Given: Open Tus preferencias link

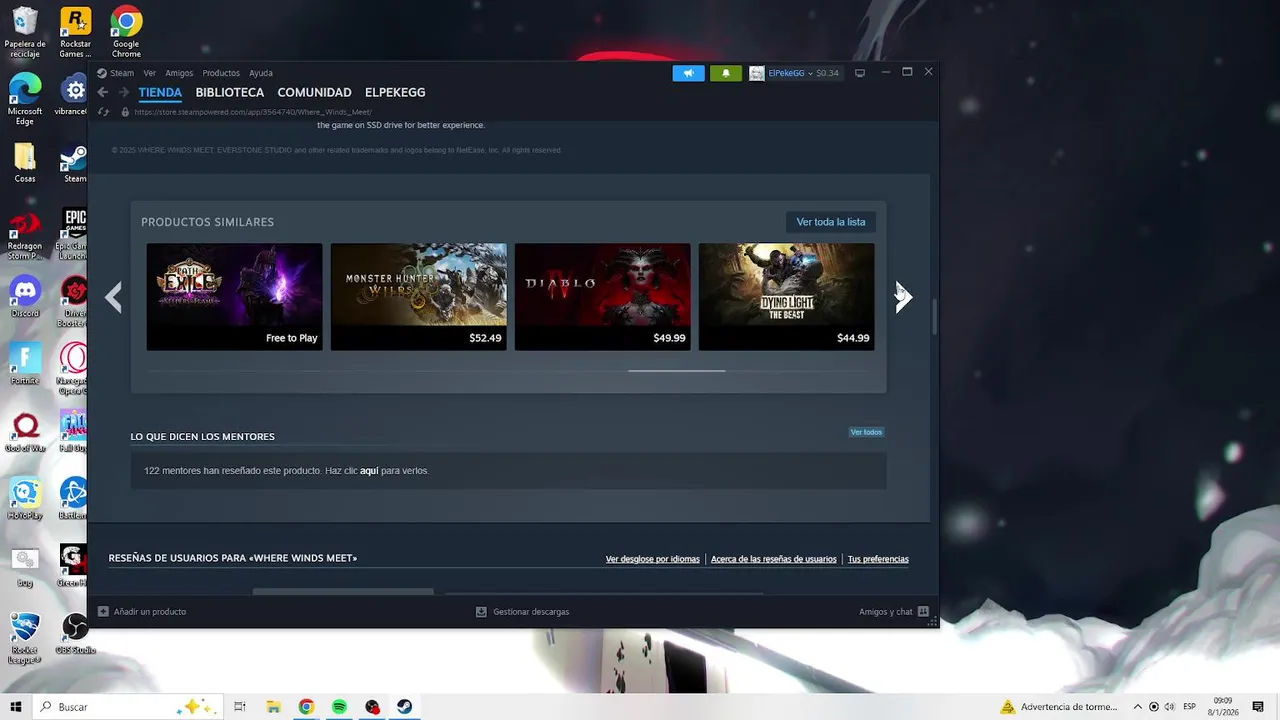Looking at the screenshot, I should click(x=878, y=559).
